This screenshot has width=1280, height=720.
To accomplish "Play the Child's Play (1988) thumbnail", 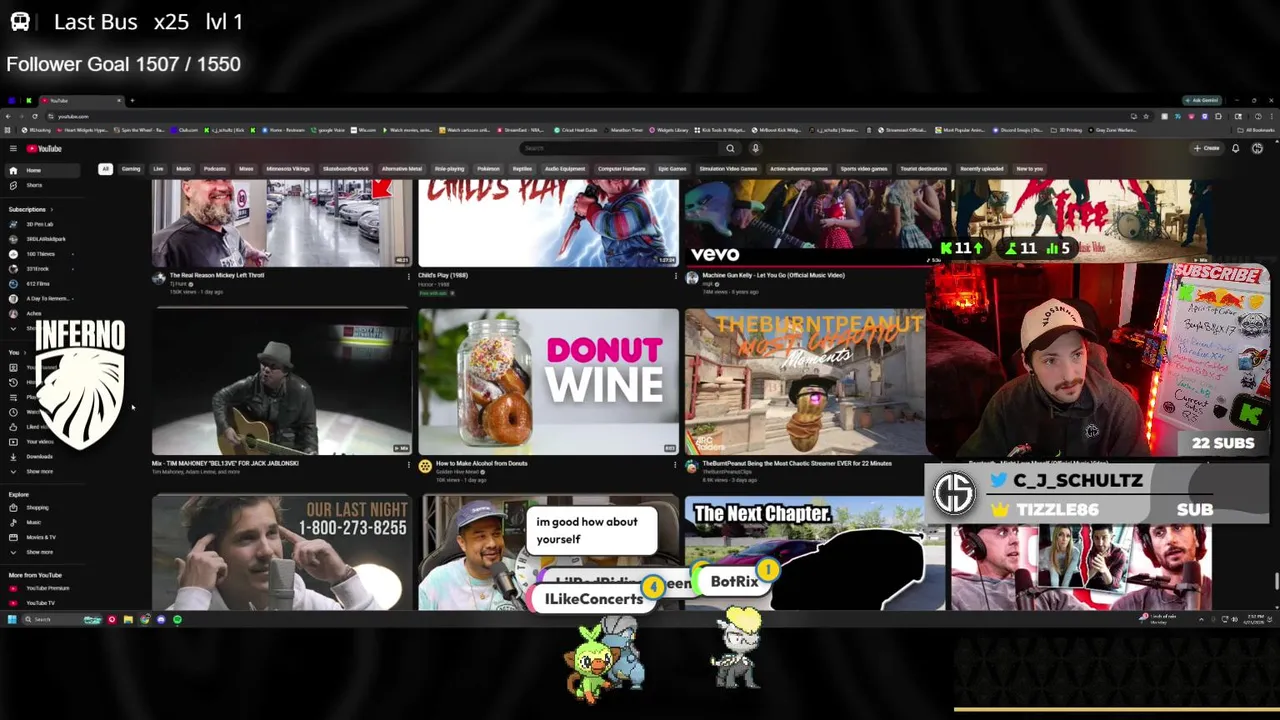I will coord(548,223).
